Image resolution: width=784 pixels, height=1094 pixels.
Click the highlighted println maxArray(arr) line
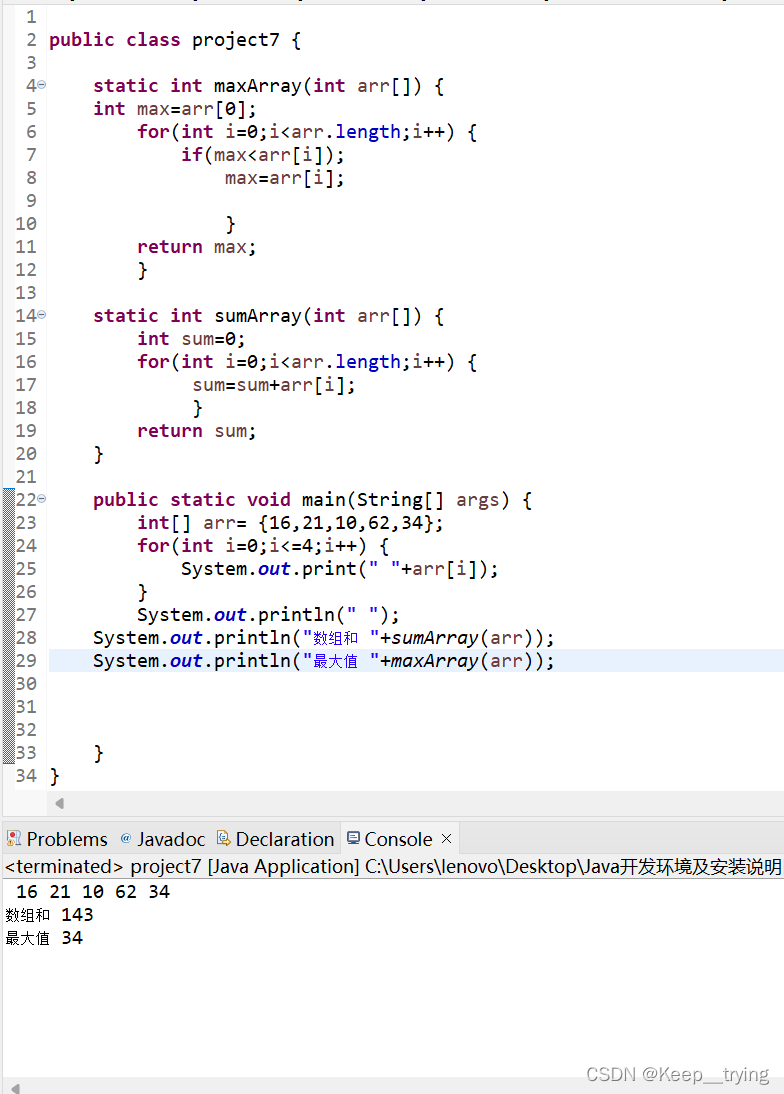pos(324,661)
